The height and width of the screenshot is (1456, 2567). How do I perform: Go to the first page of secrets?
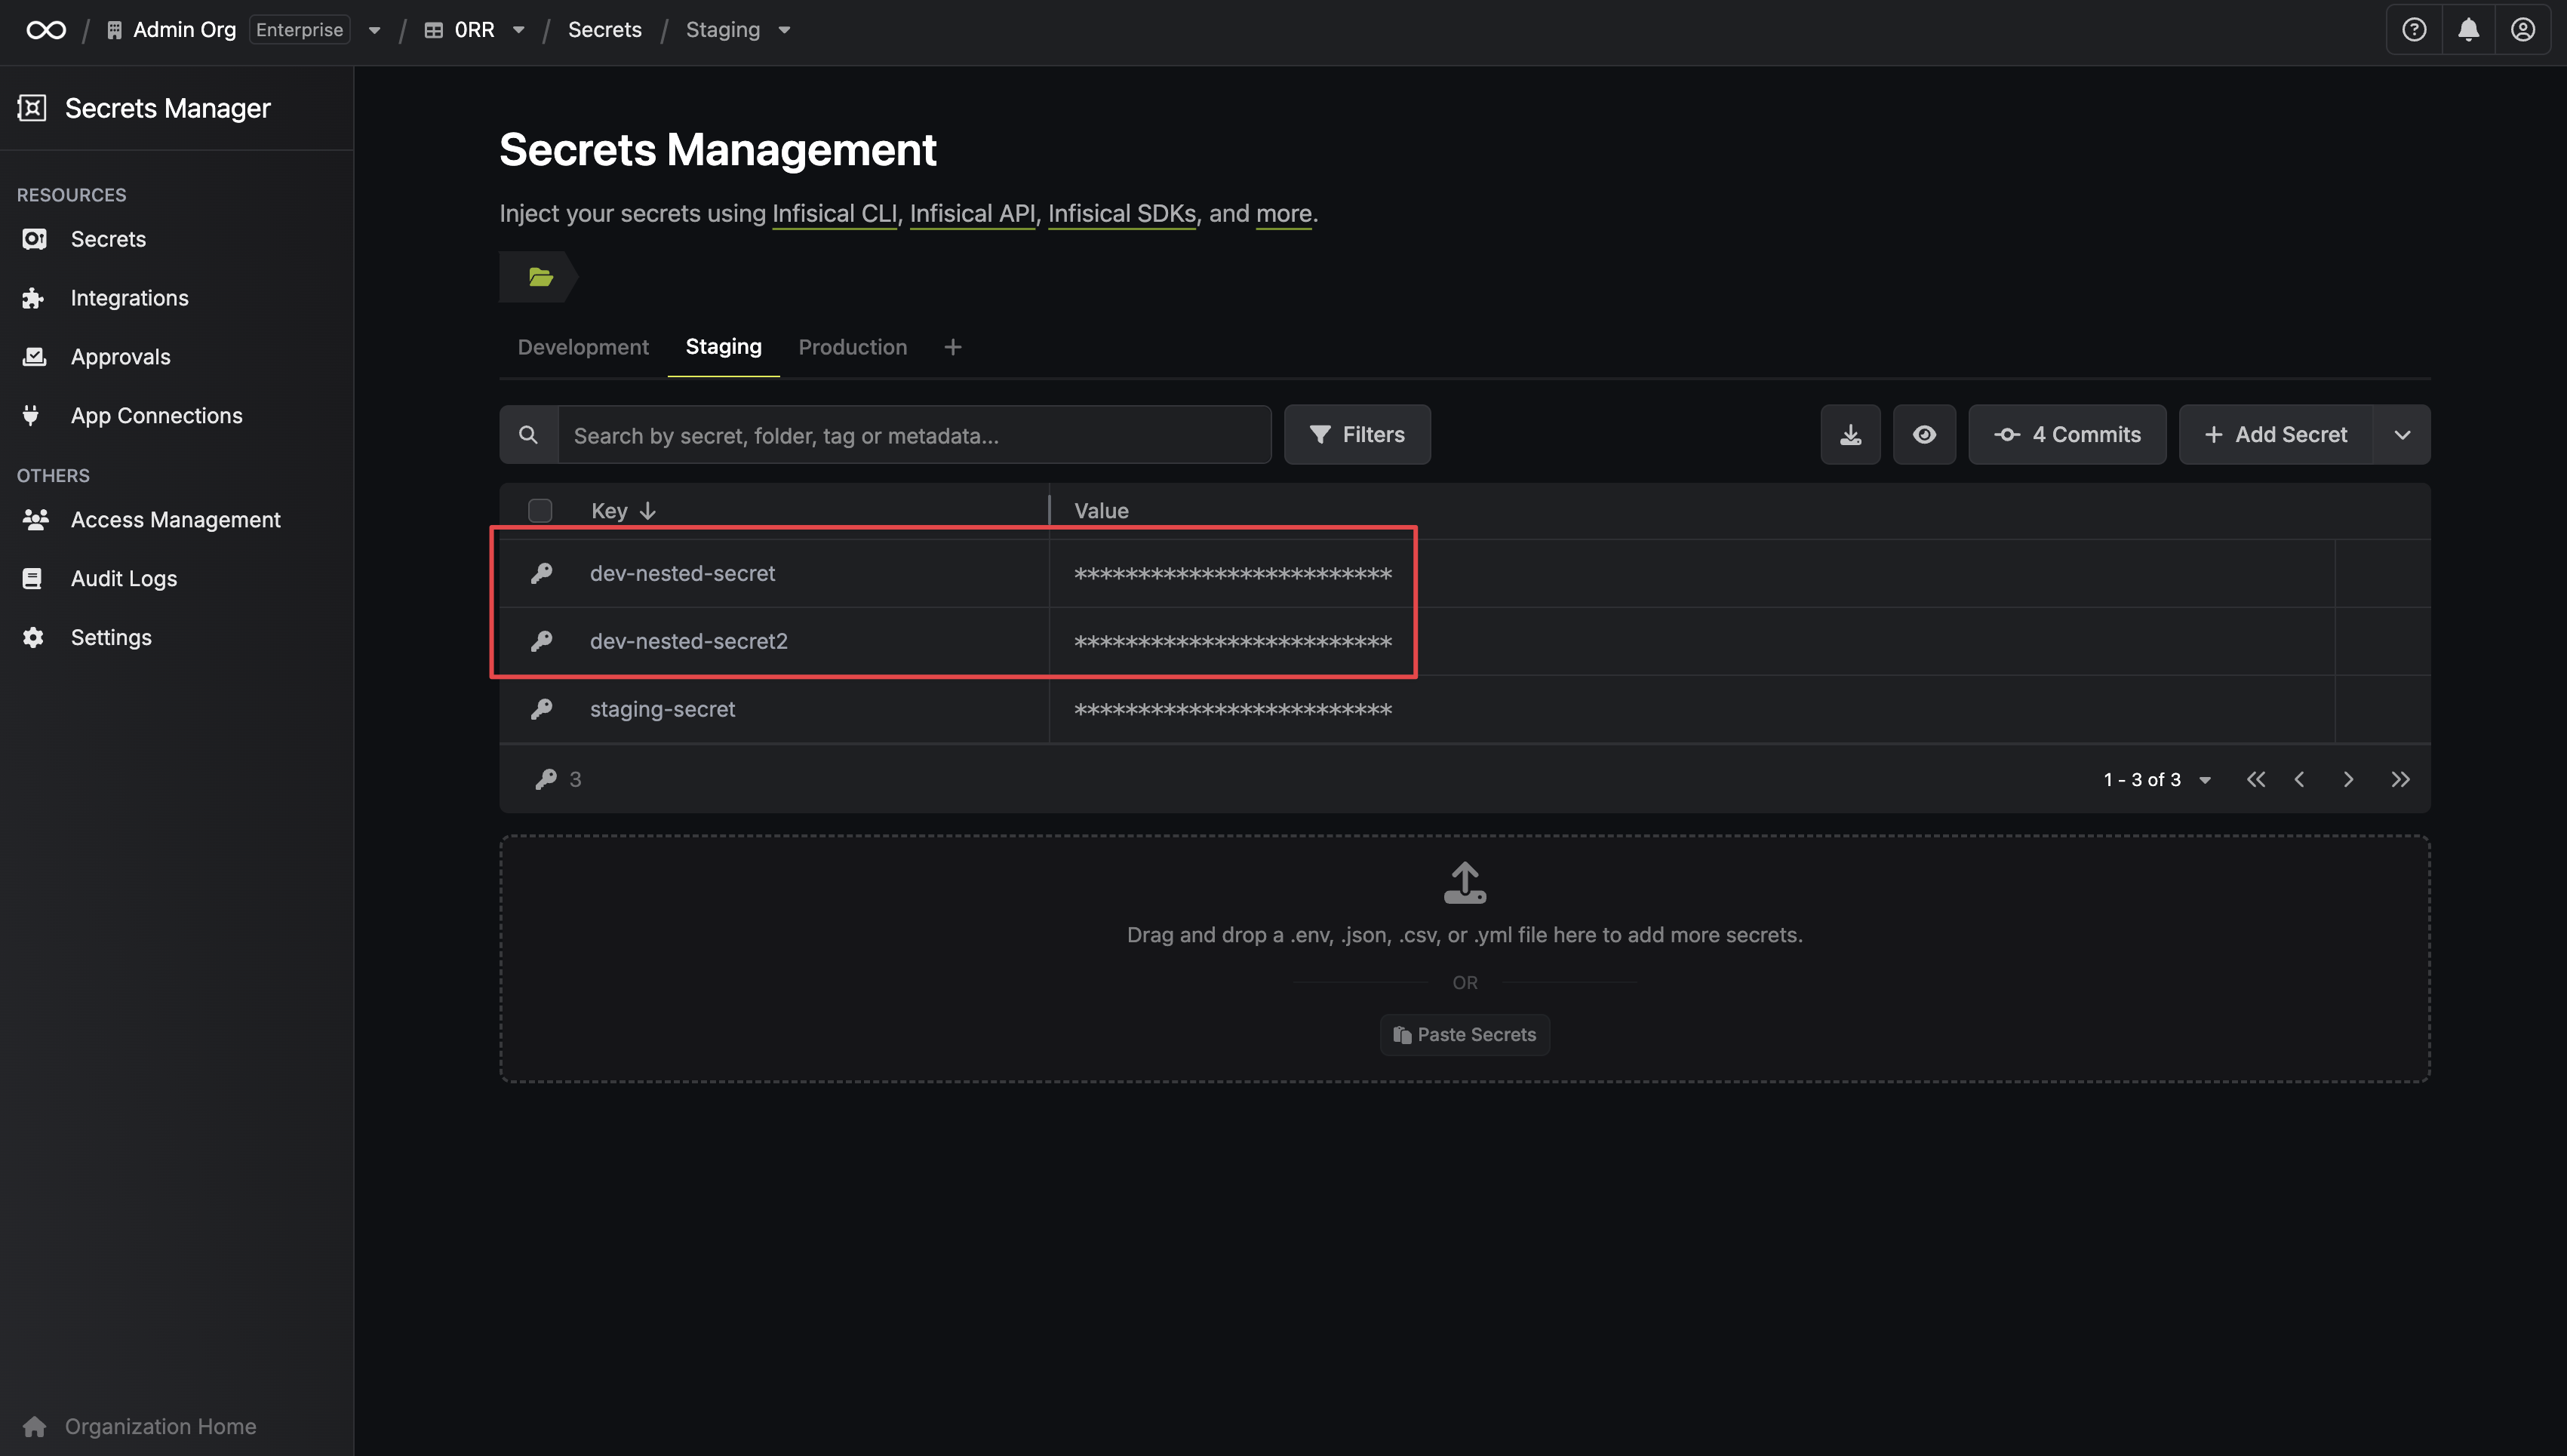tap(2256, 779)
